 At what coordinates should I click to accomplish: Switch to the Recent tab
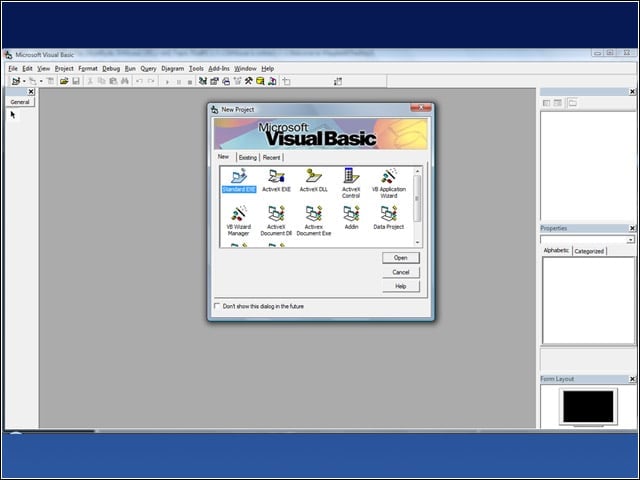[271, 158]
